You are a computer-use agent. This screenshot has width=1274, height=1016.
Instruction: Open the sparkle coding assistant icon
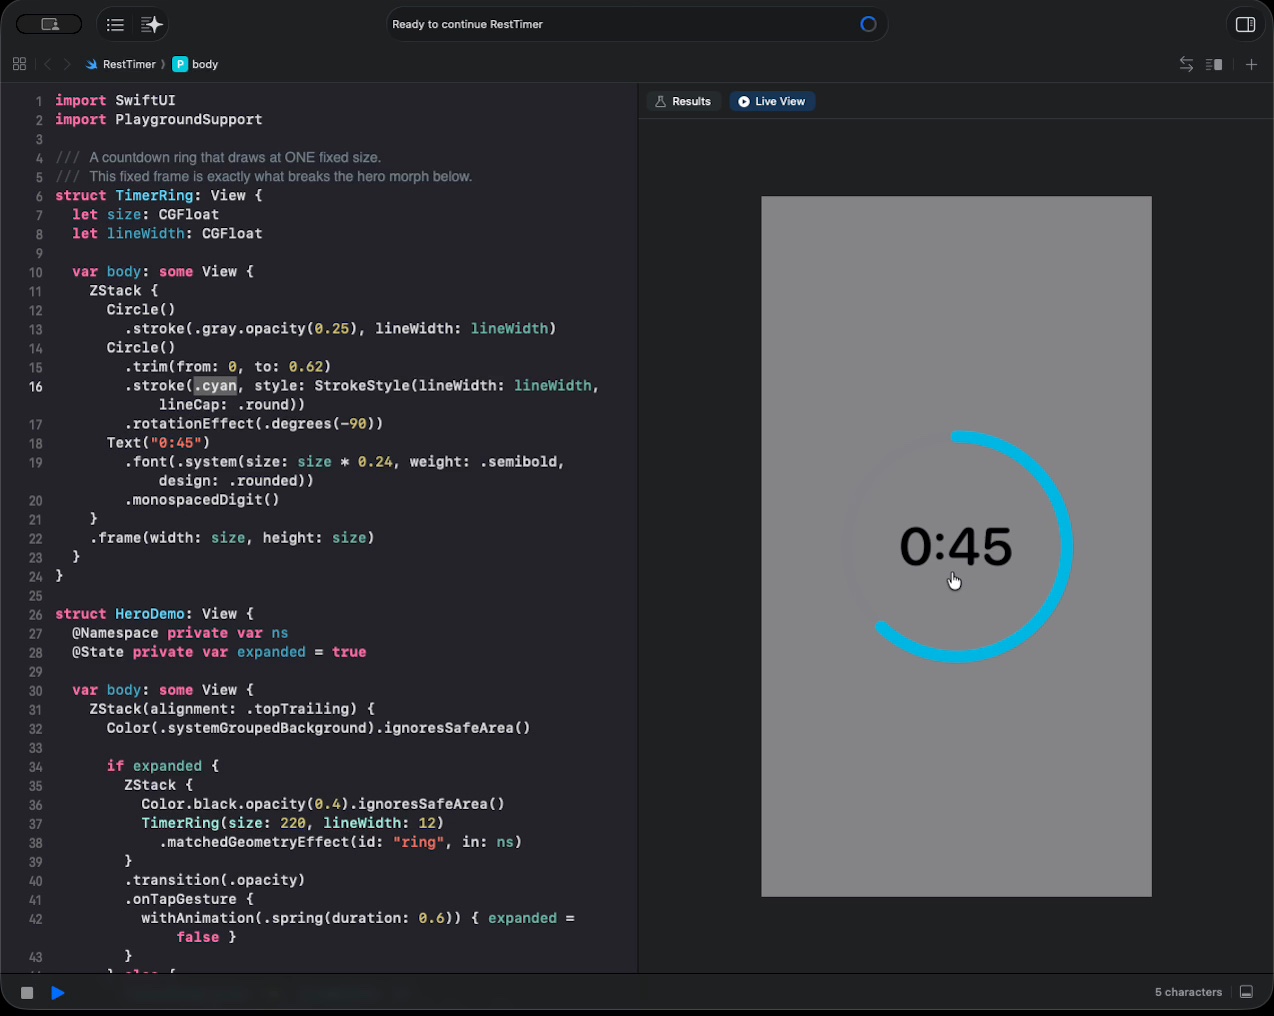pyautogui.click(x=151, y=24)
